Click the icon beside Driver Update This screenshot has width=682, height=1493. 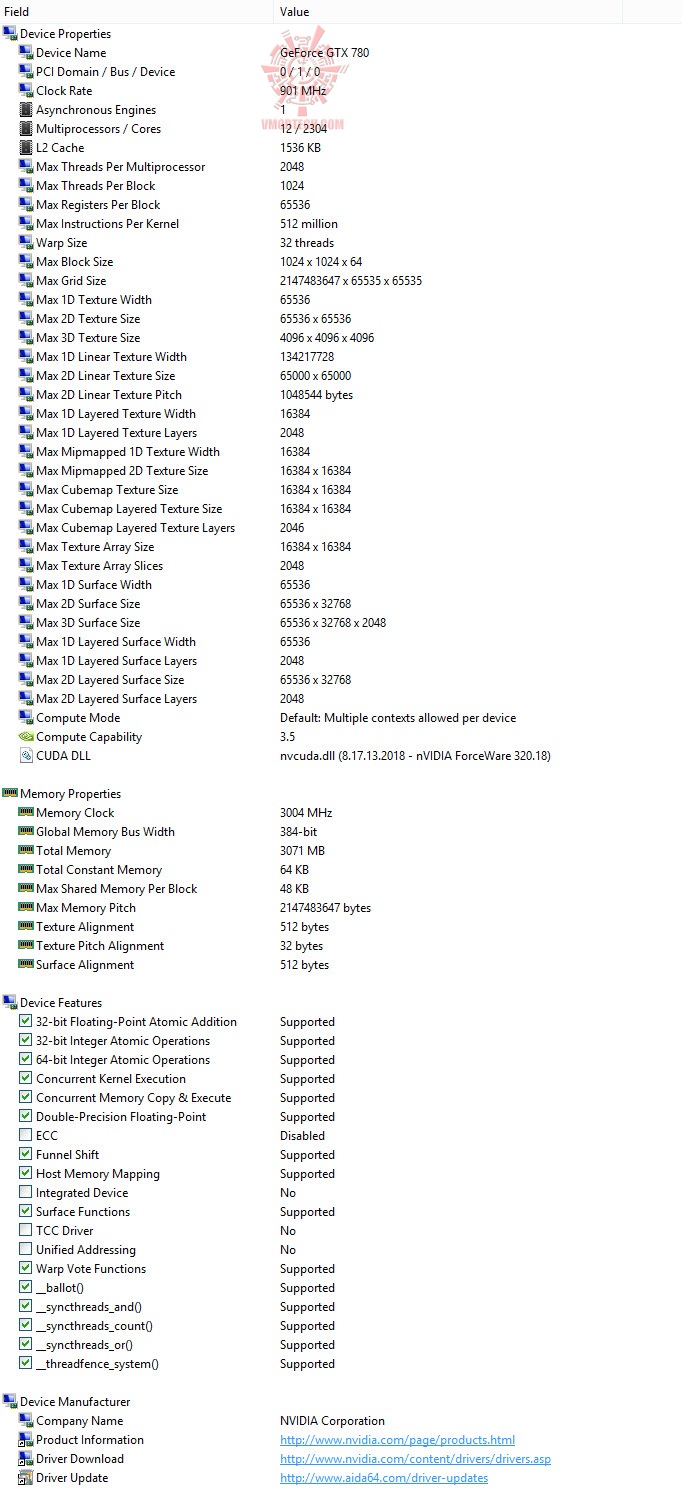click(x=26, y=1478)
